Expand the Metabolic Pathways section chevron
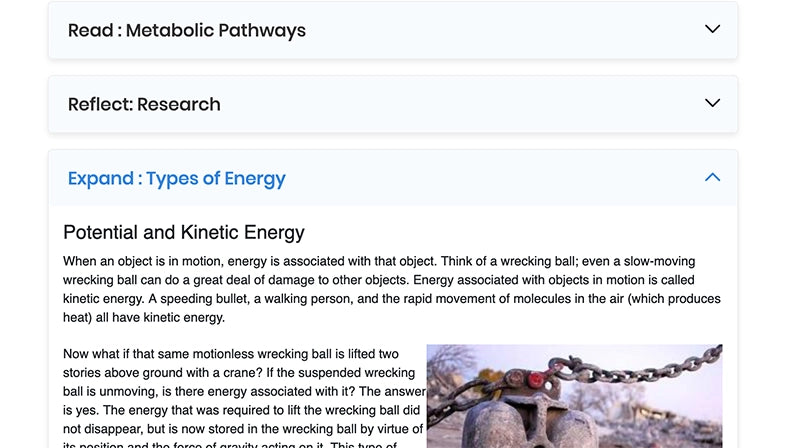 (712, 29)
